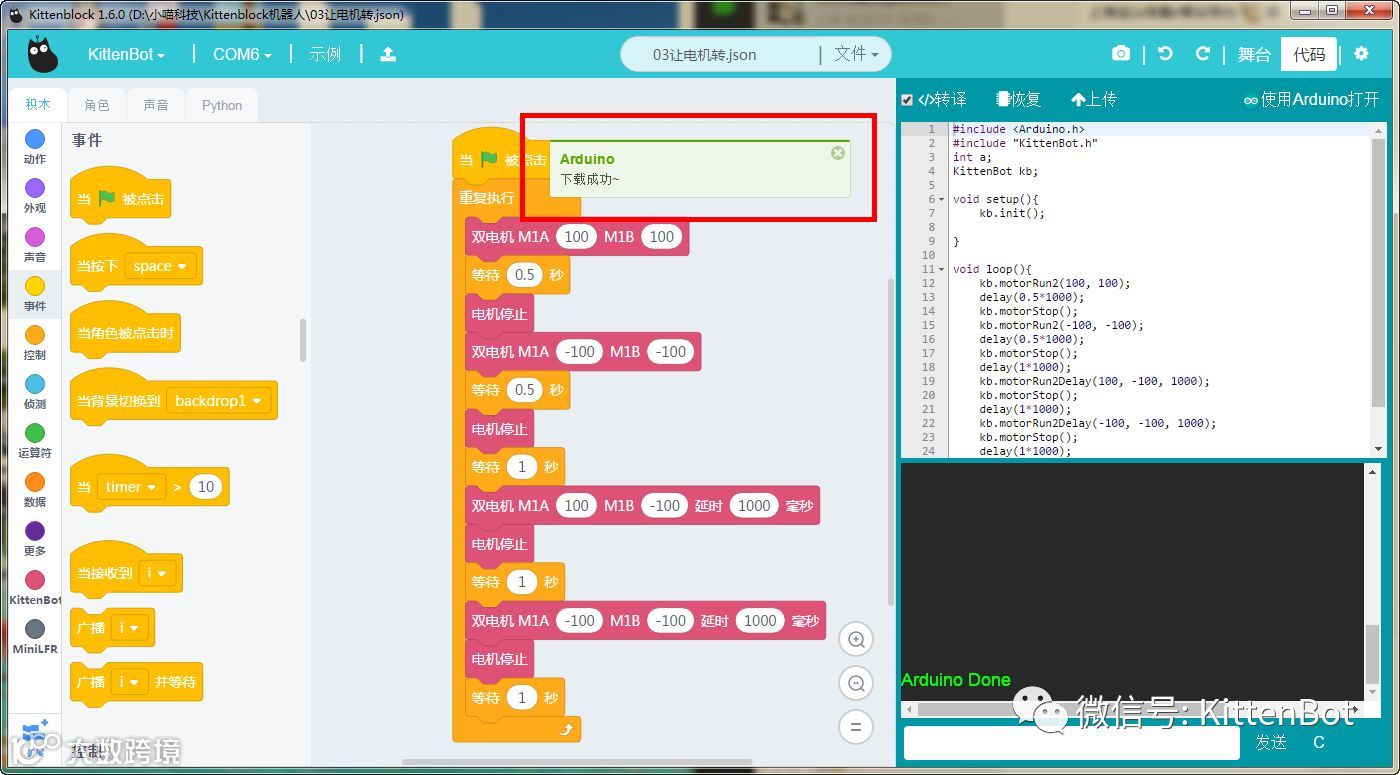Select the 声音 block category circle
The height and width of the screenshot is (775, 1400).
click(35, 237)
